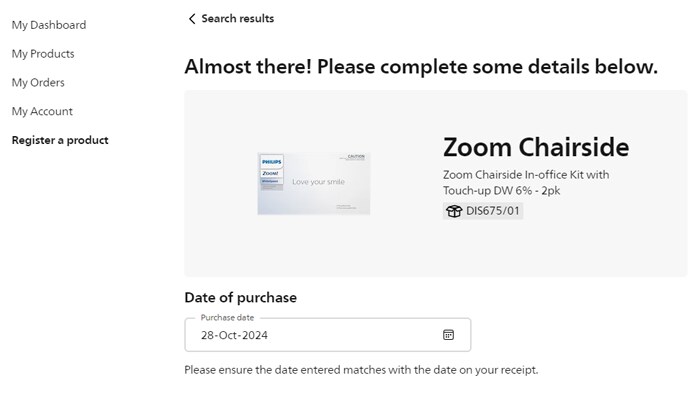
Task: Open My Account in sidebar
Action: pyautogui.click(x=42, y=112)
